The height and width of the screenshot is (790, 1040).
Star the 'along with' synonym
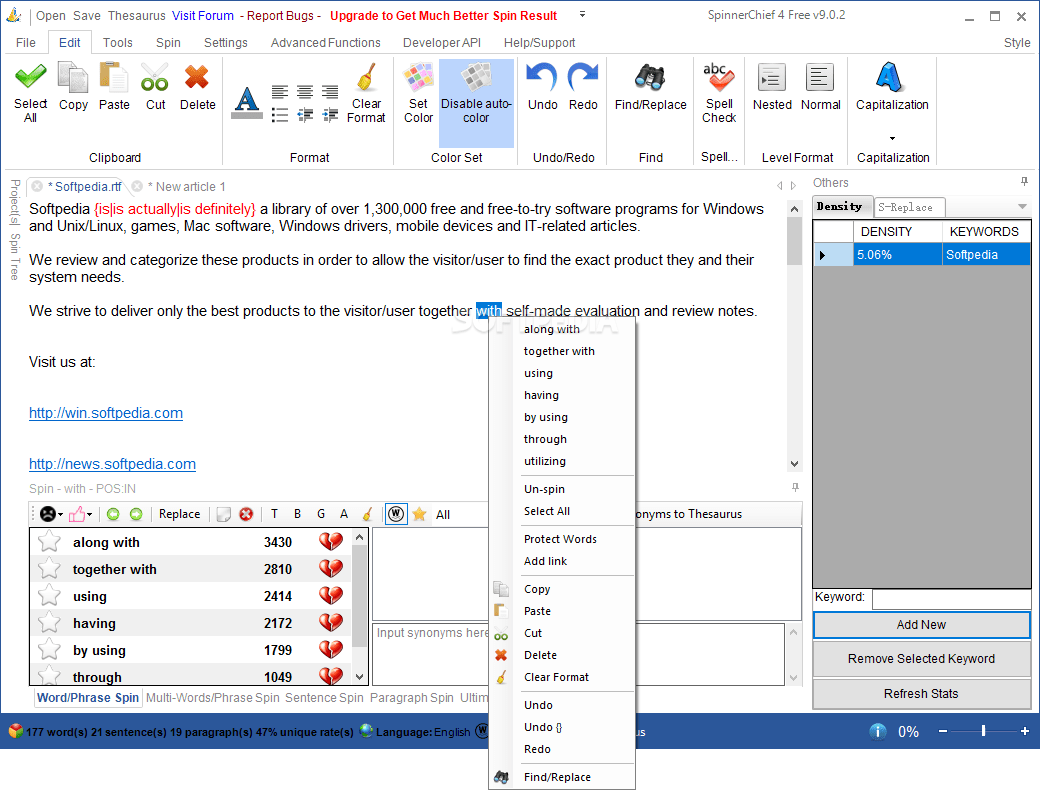coord(49,542)
